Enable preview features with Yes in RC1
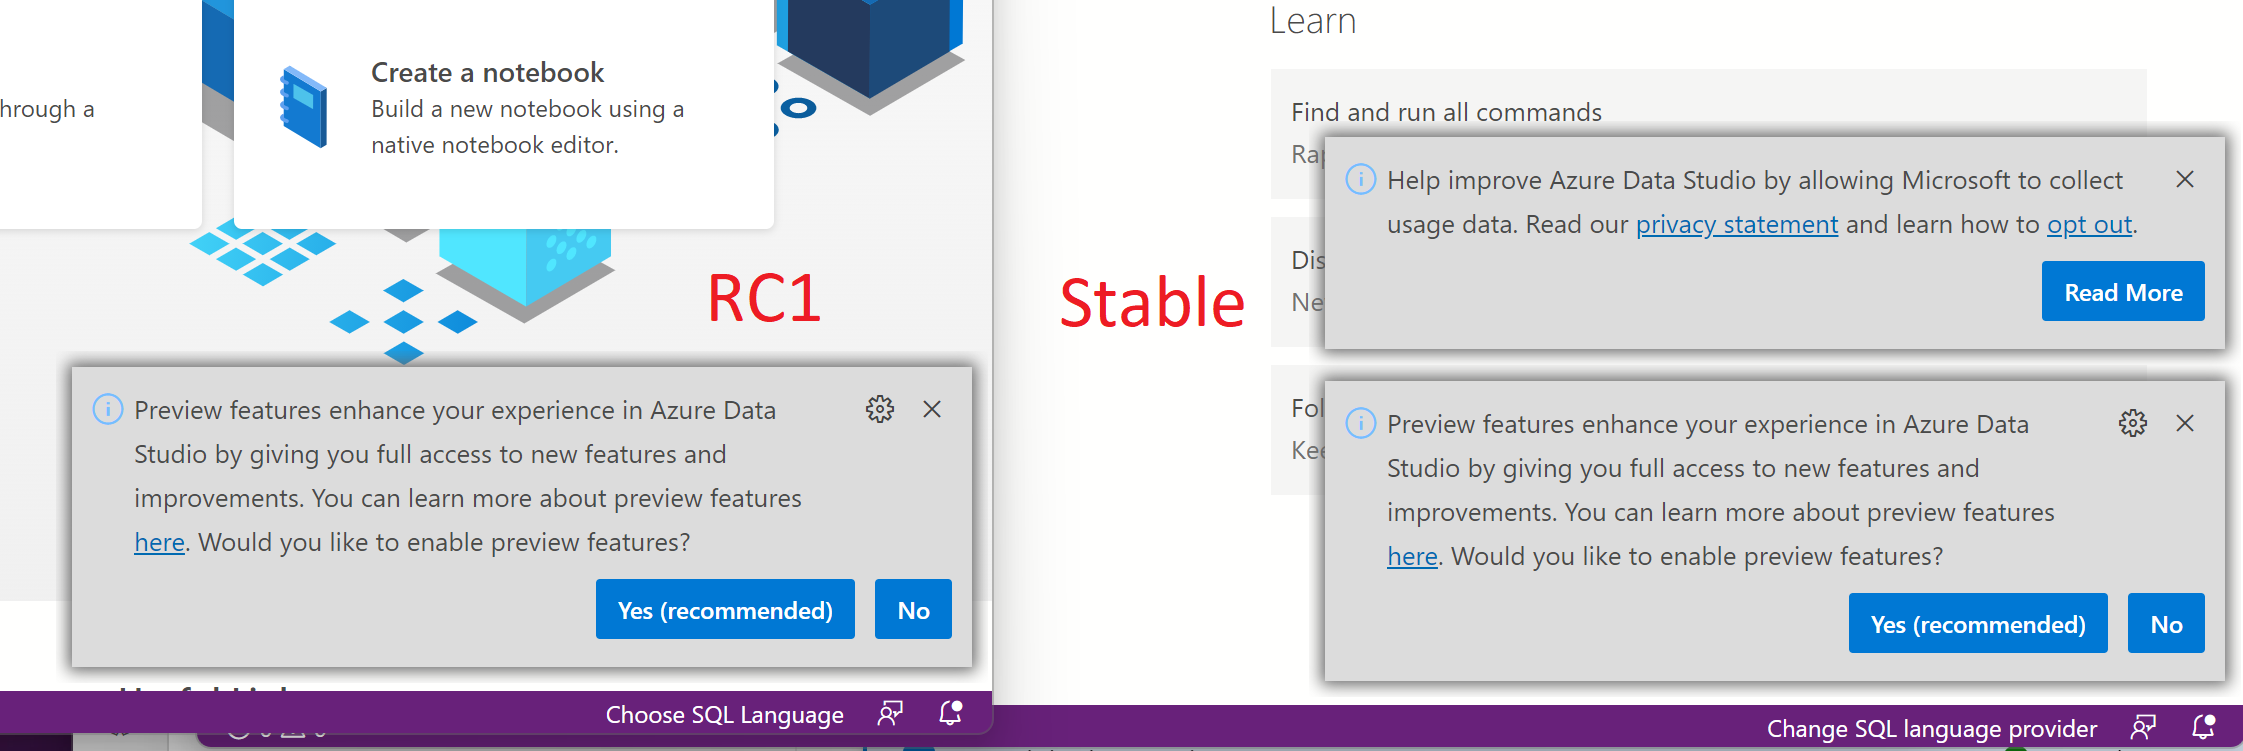The width and height of the screenshot is (2243, 751). (x=725, y=609)
